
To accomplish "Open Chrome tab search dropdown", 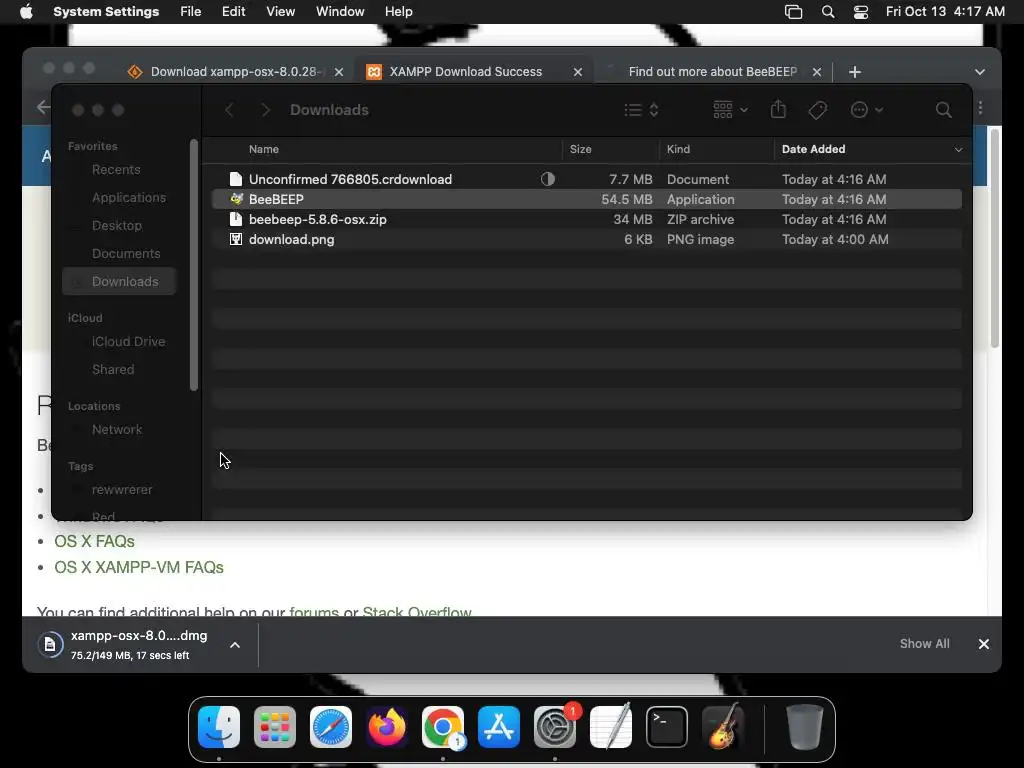I will pyautogui.click(x=980, y=72).
